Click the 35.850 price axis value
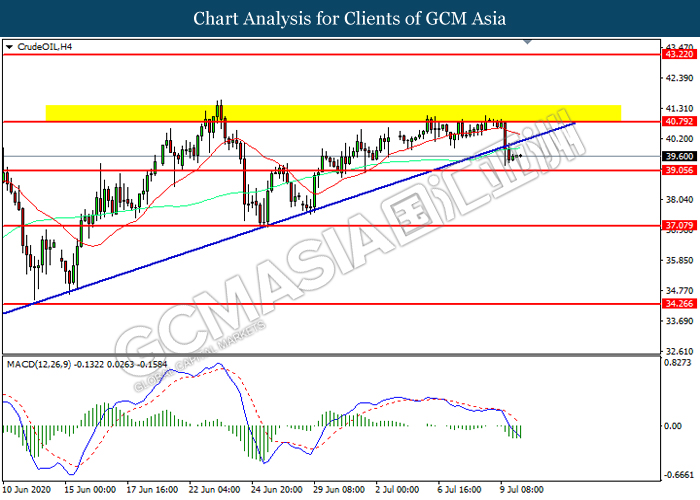 coord(679,260)
